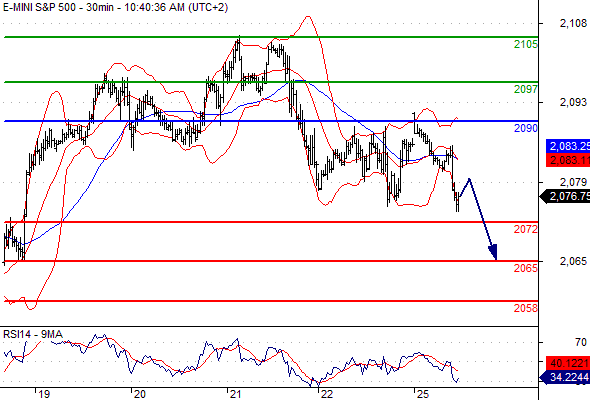Select the 2065 support level label
The image size is (590, 400).
[x=526, y=268]
